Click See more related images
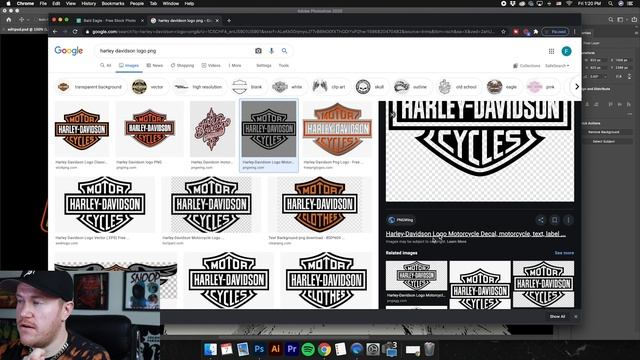Screen dimensions: 640x360 (564, 253)
